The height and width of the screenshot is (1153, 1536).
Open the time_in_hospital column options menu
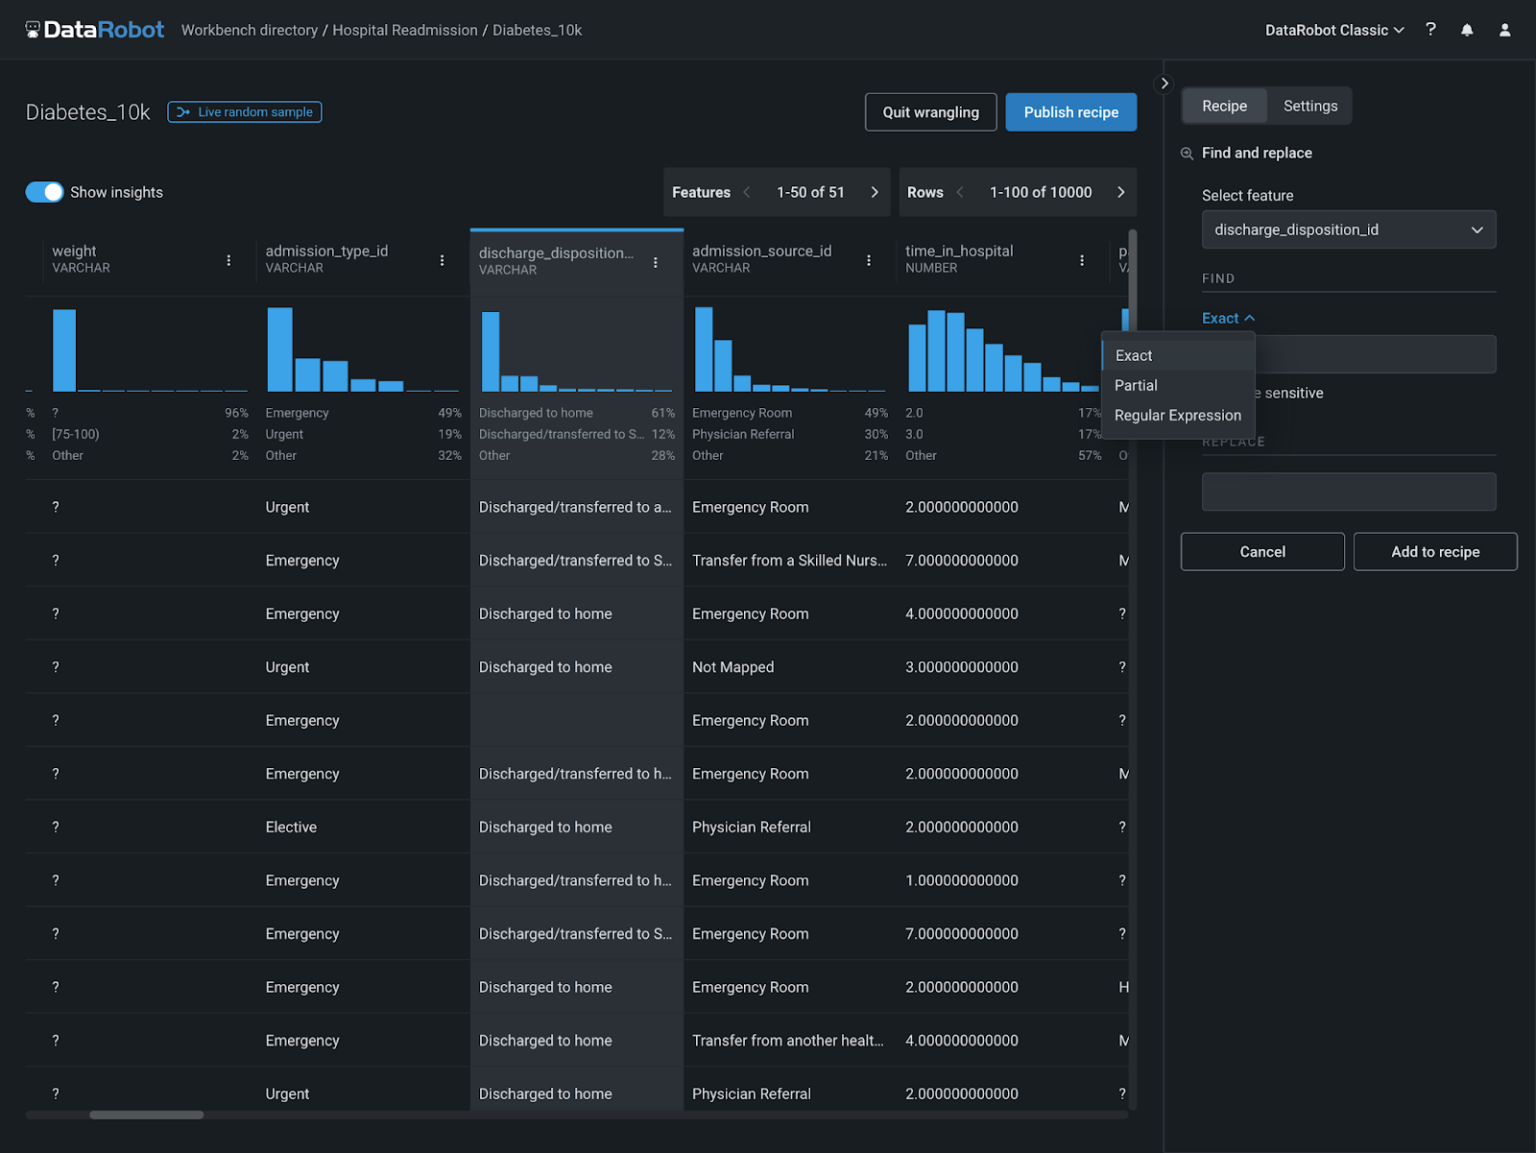point(1081,260)
